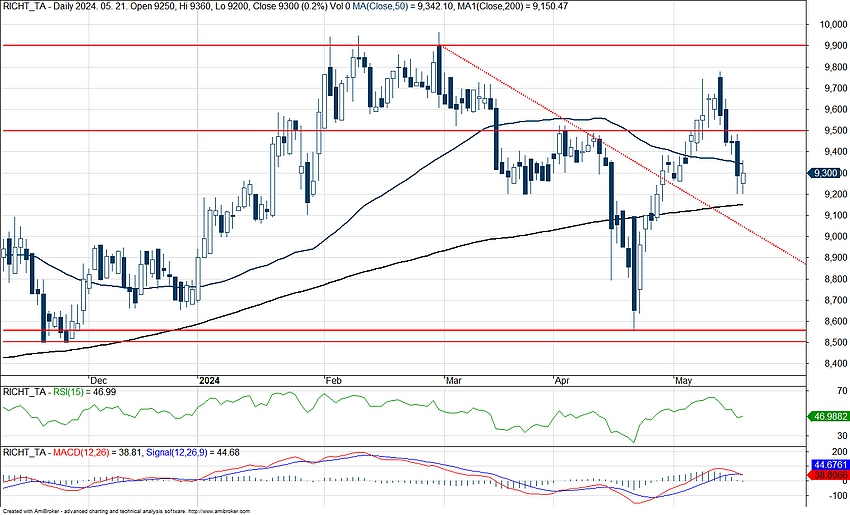Screen dimensions: 850x515
Task: Click the May date axis label
Action: coord(684,381)
